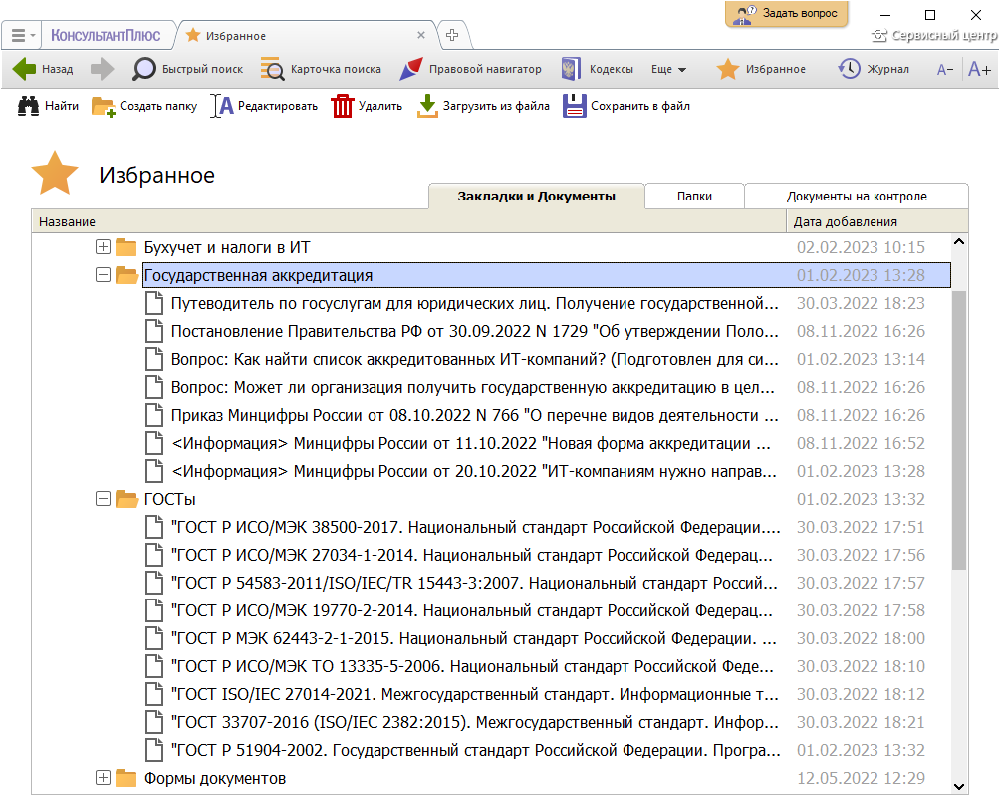Open the ГОСТ Р 51904-2002 document
1000x800 pixels.
474,750
